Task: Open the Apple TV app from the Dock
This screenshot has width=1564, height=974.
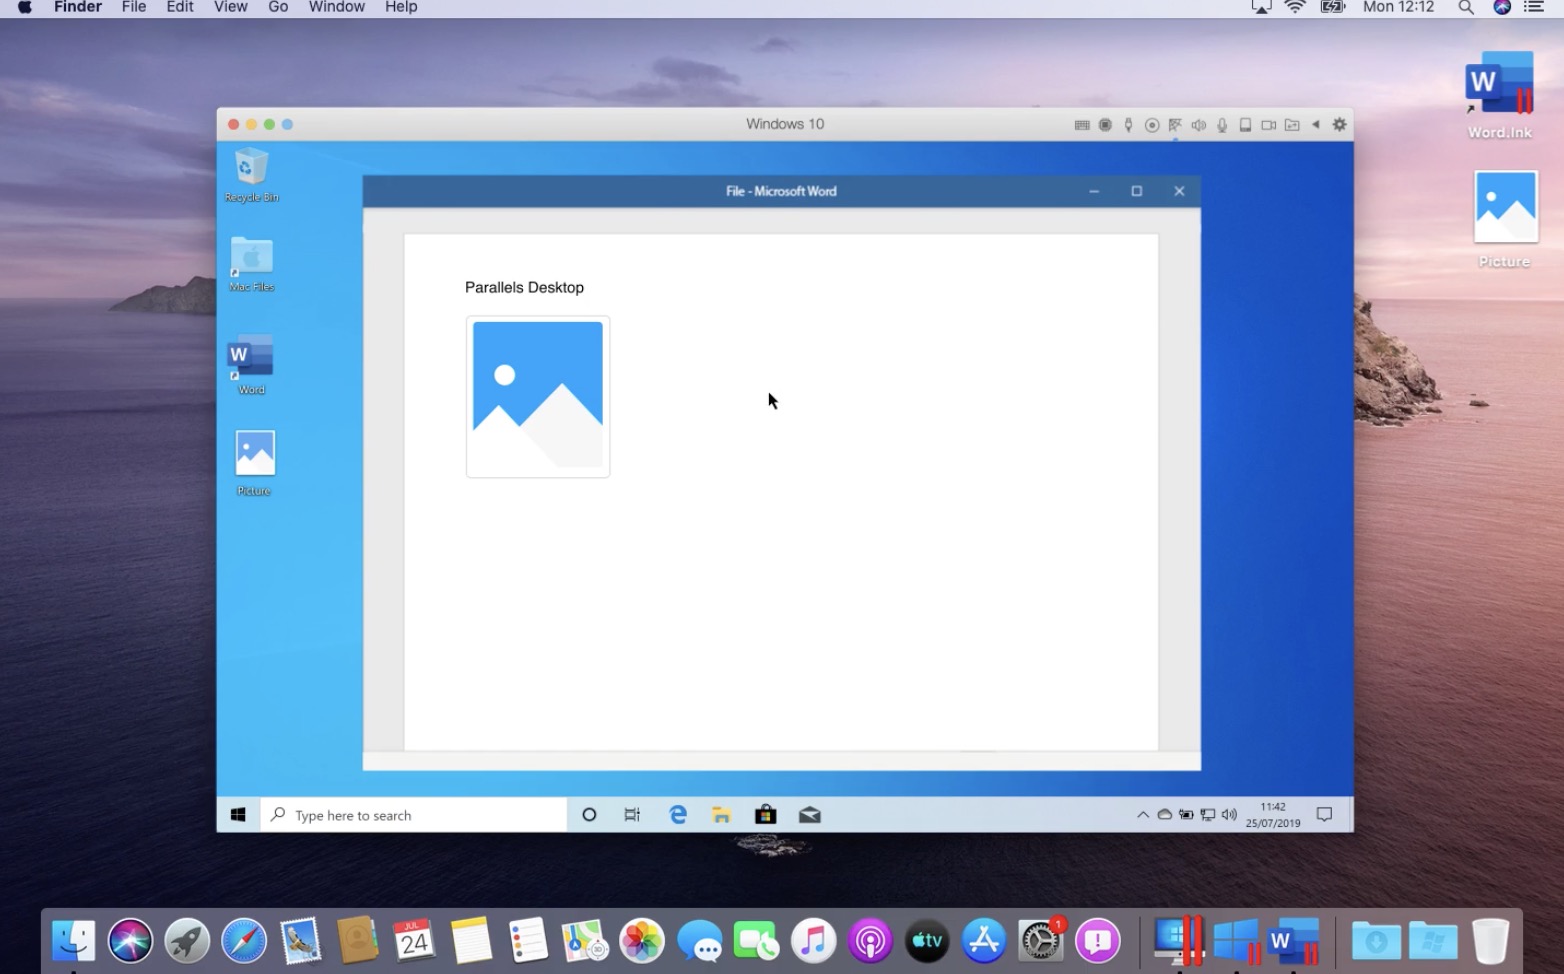Action: point(927,941)
